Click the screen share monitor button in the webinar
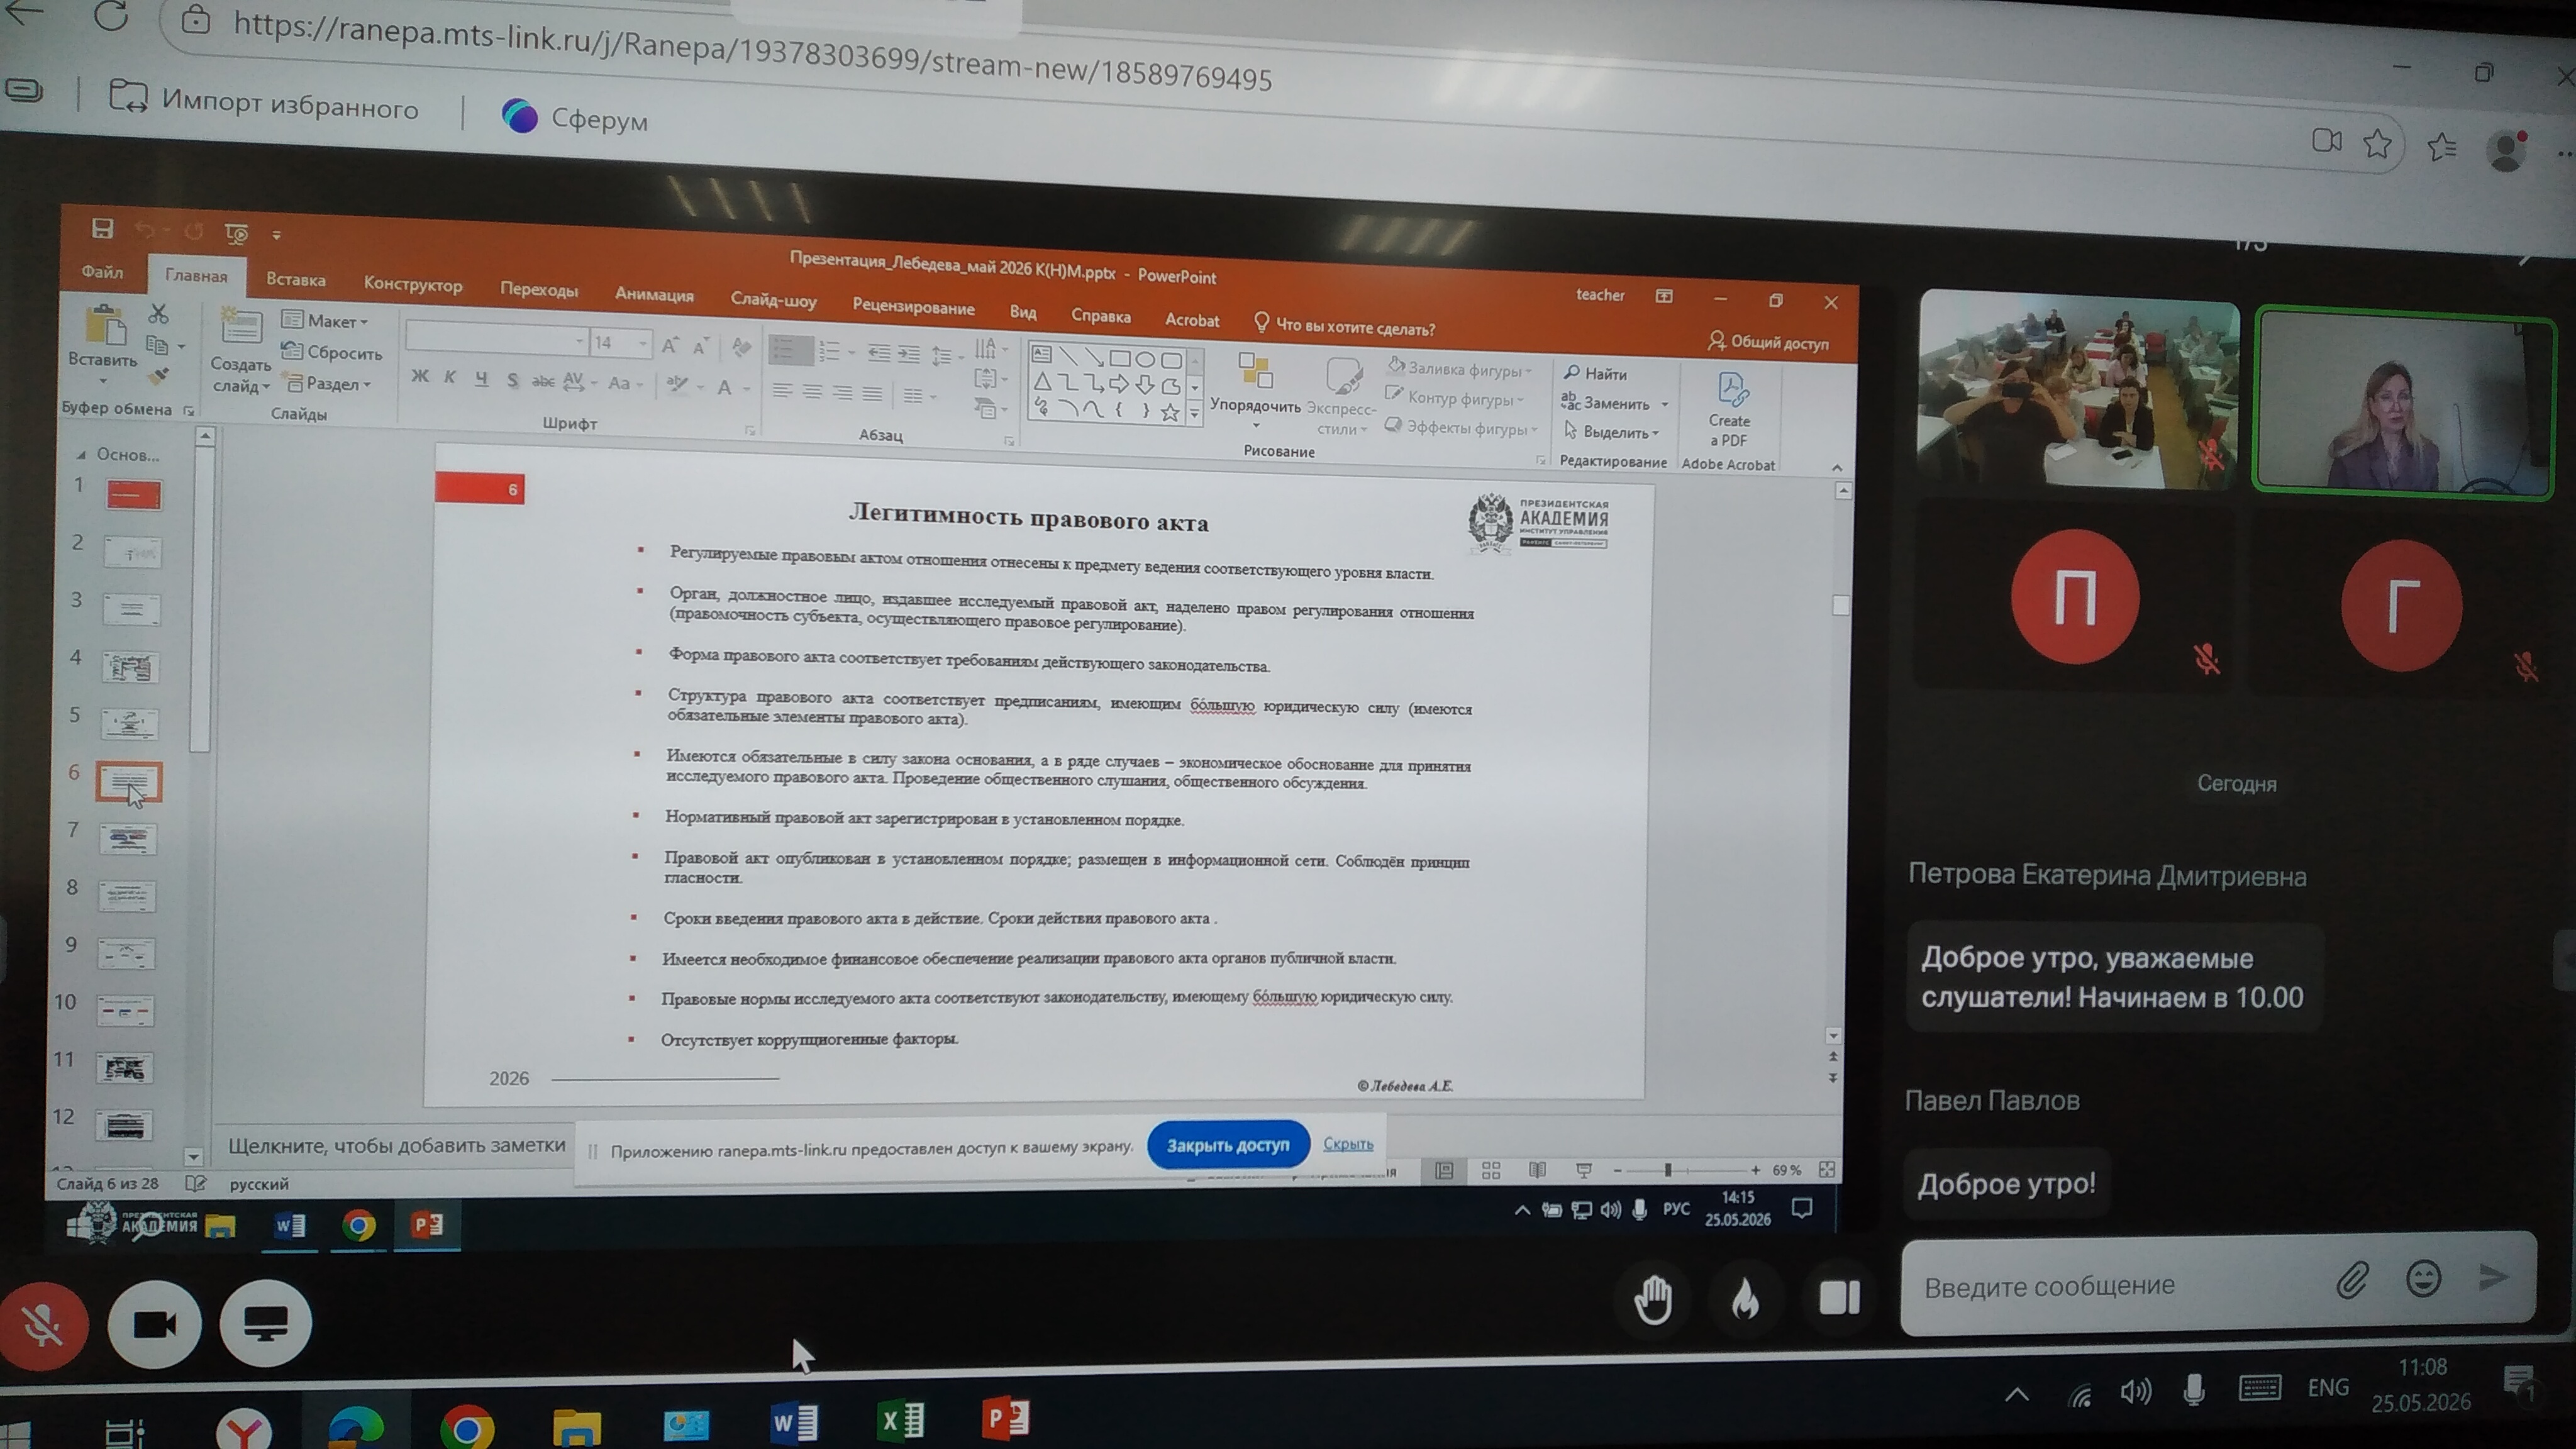 pyautogui.click(x=266, y=1323)
